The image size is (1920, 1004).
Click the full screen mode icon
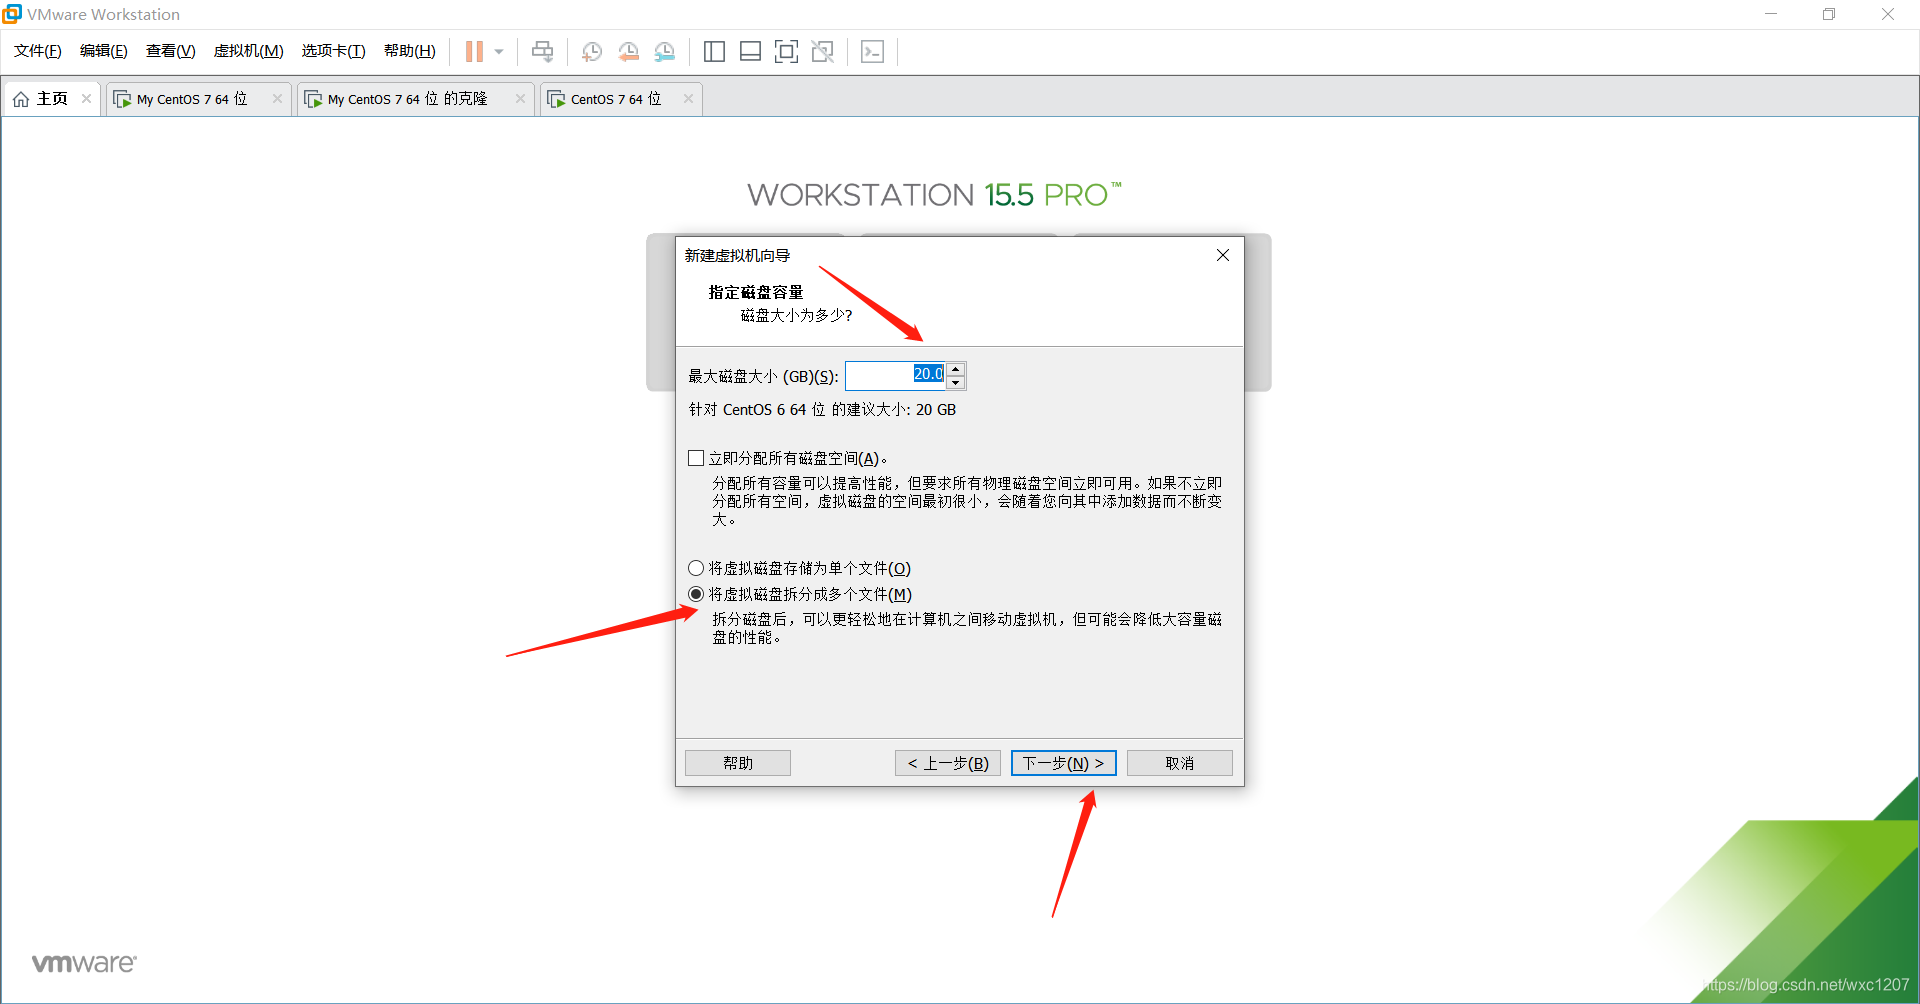tap(786, 51)
